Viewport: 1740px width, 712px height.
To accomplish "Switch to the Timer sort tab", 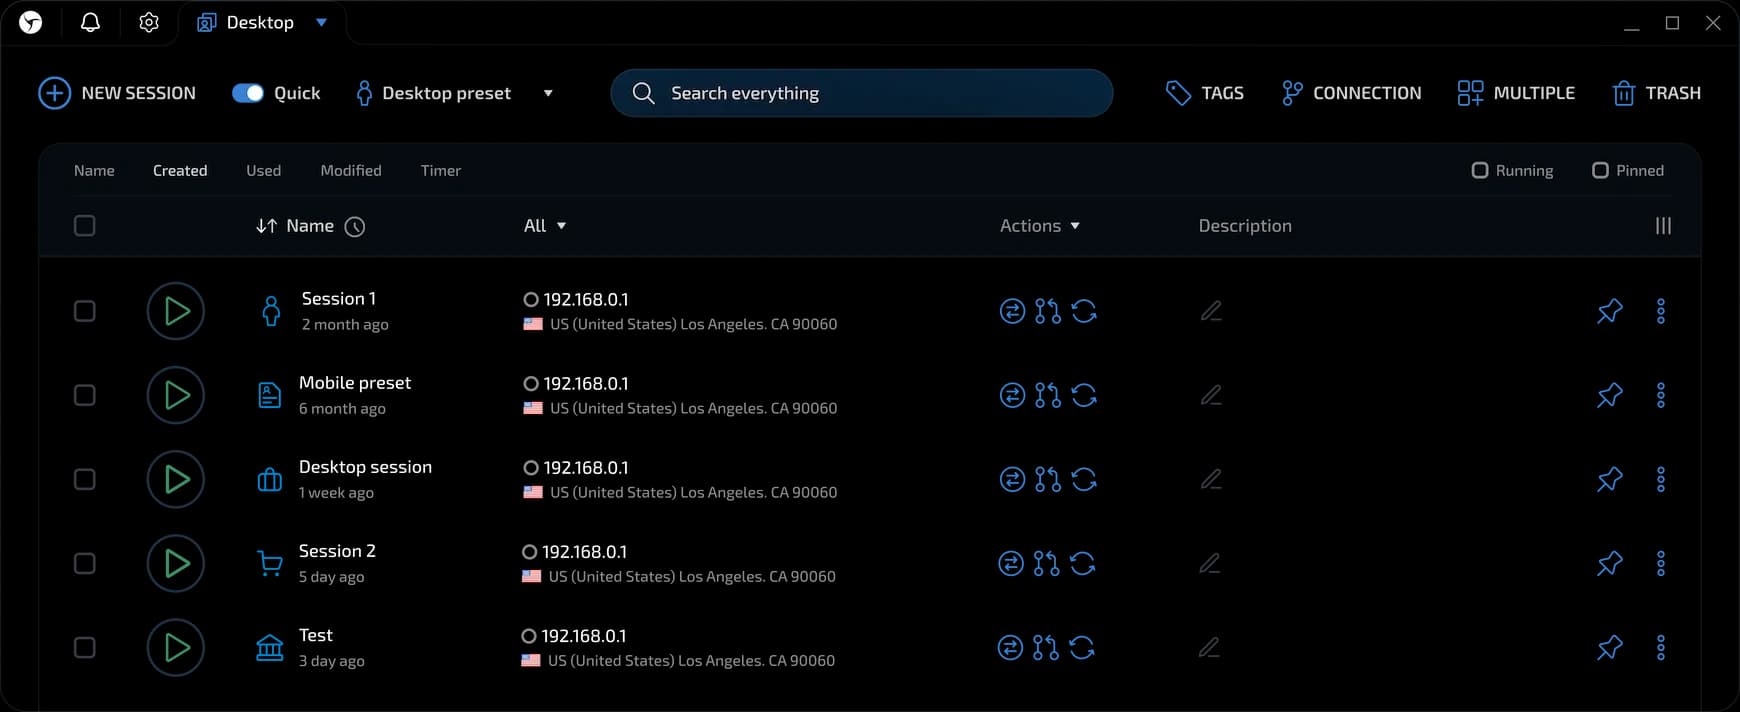I will 440,170.
